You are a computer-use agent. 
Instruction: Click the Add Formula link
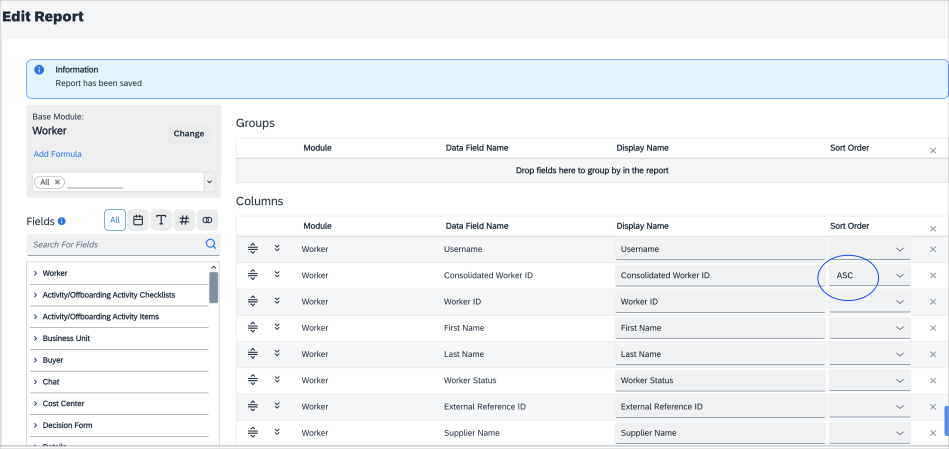[x=57, y=154]
